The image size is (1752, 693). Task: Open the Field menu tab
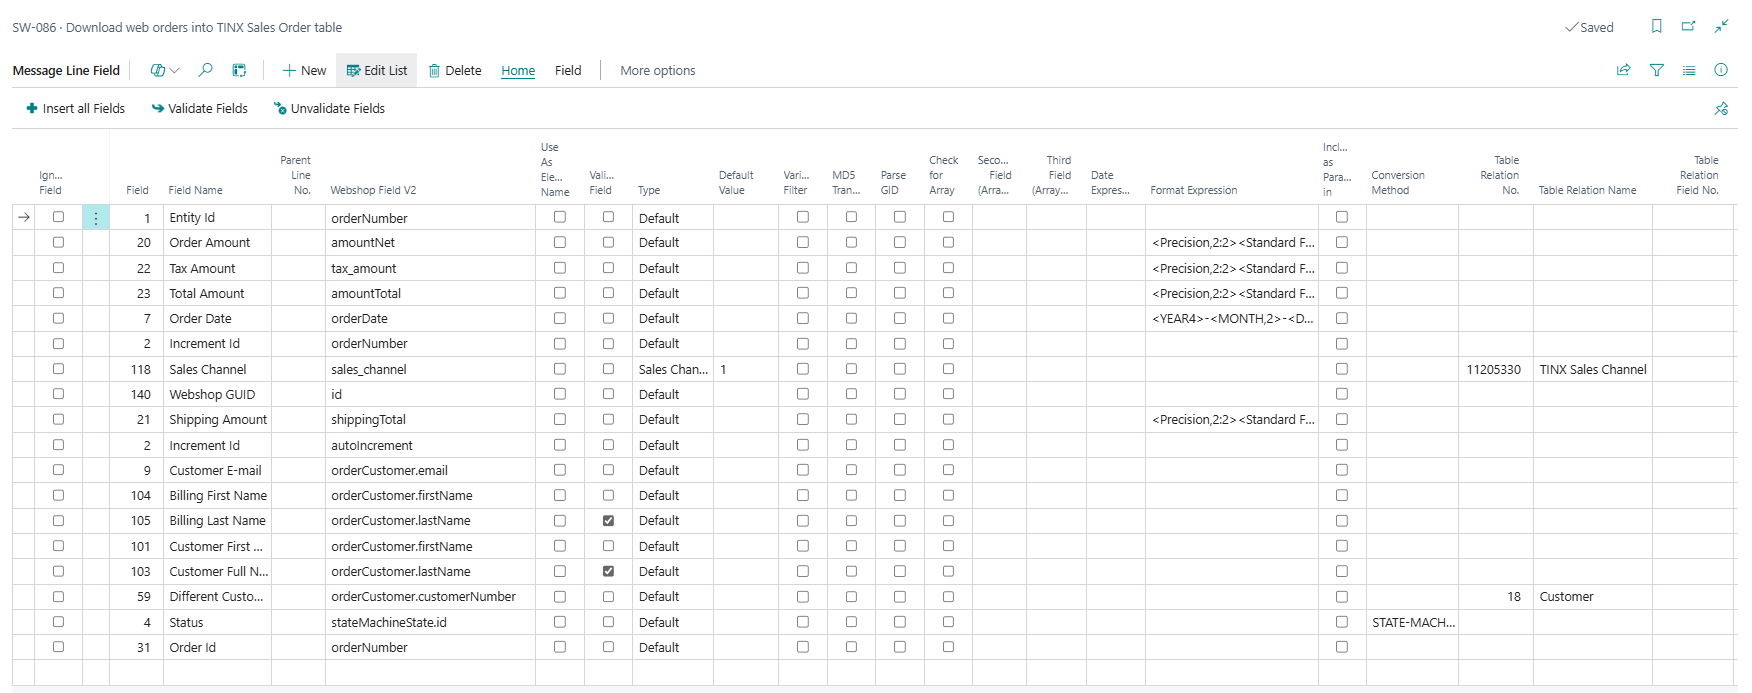point(568,70)
